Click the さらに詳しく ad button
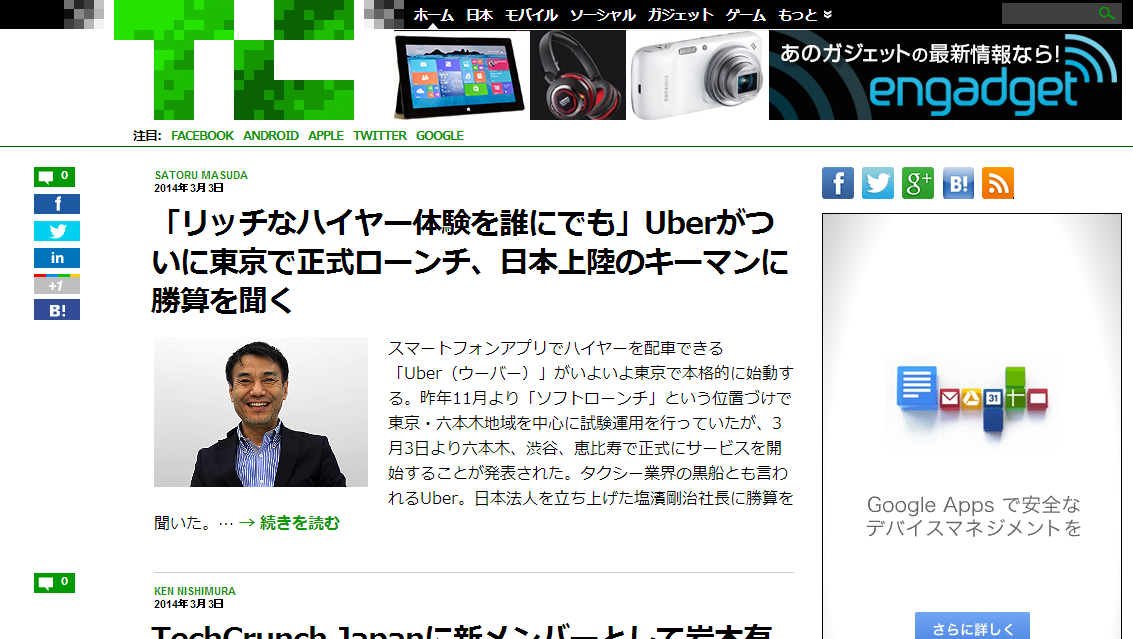 (972, 626)
